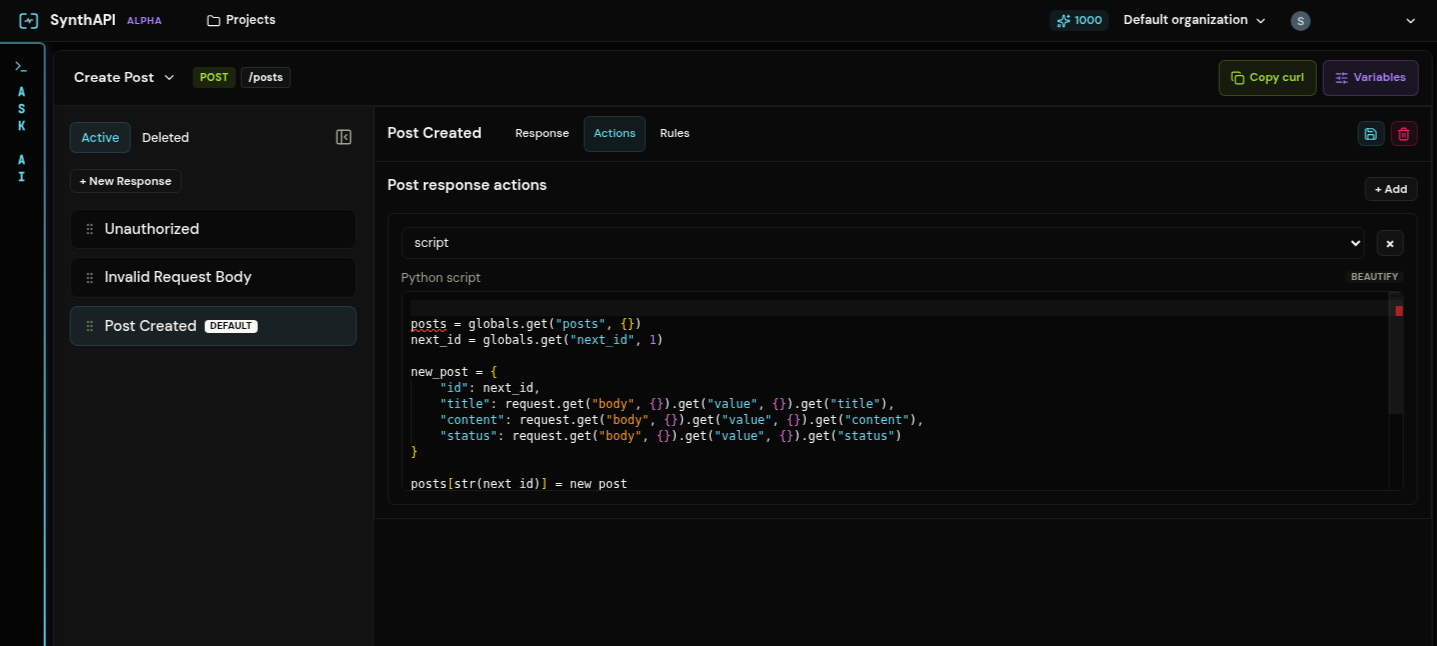
Task: Click the line new_post = {
Action: pos(454,372)
